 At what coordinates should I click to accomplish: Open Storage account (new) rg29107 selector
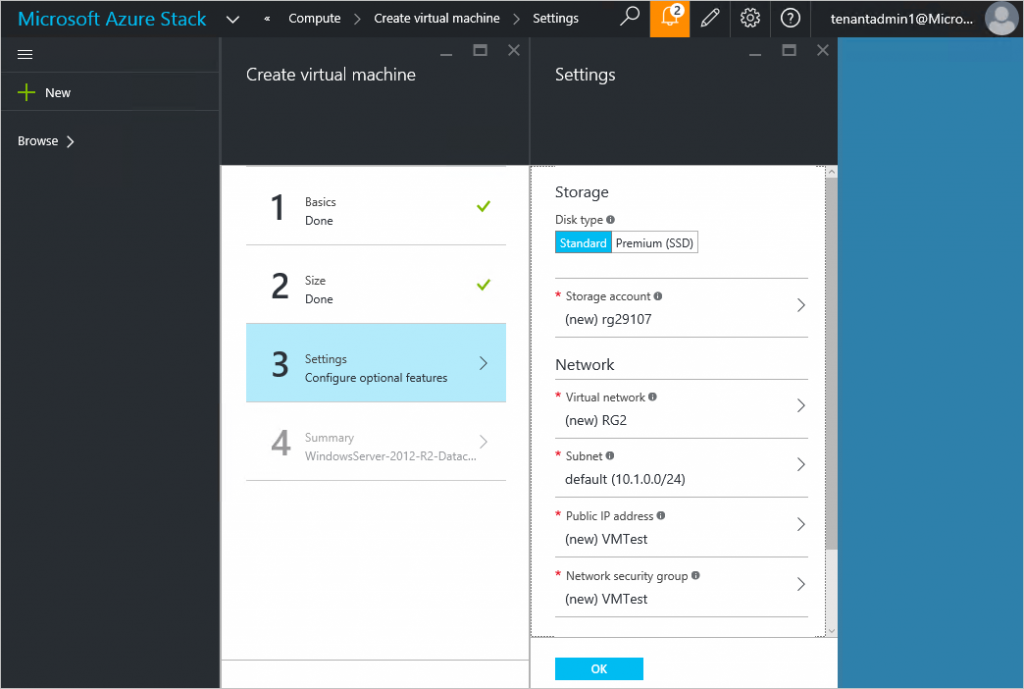[681, 308]
